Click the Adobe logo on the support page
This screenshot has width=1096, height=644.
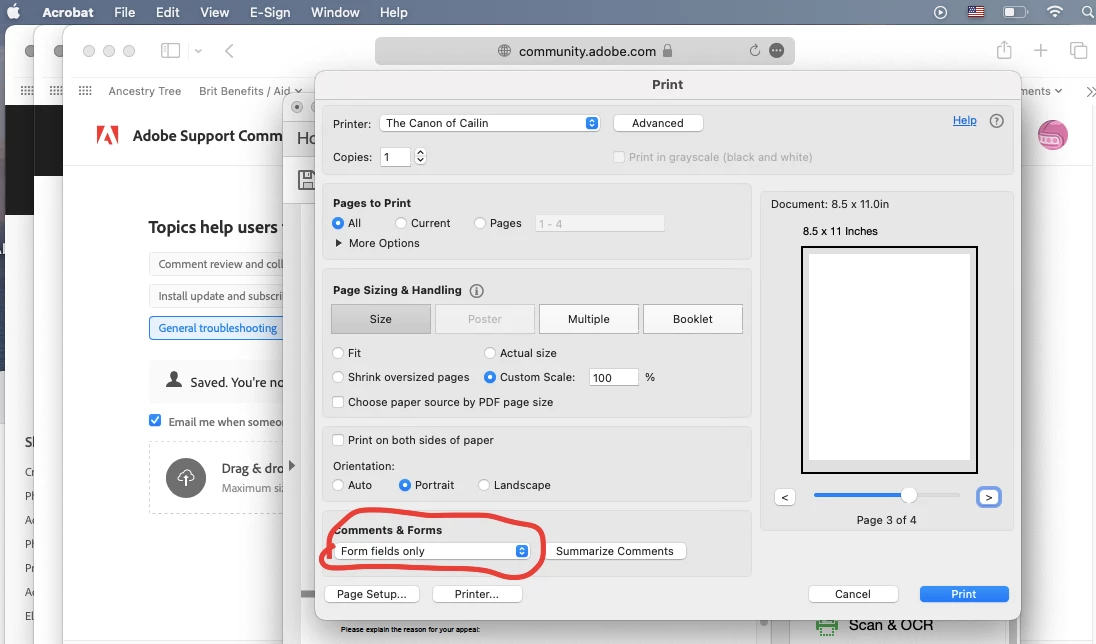[x=107, y=135]
